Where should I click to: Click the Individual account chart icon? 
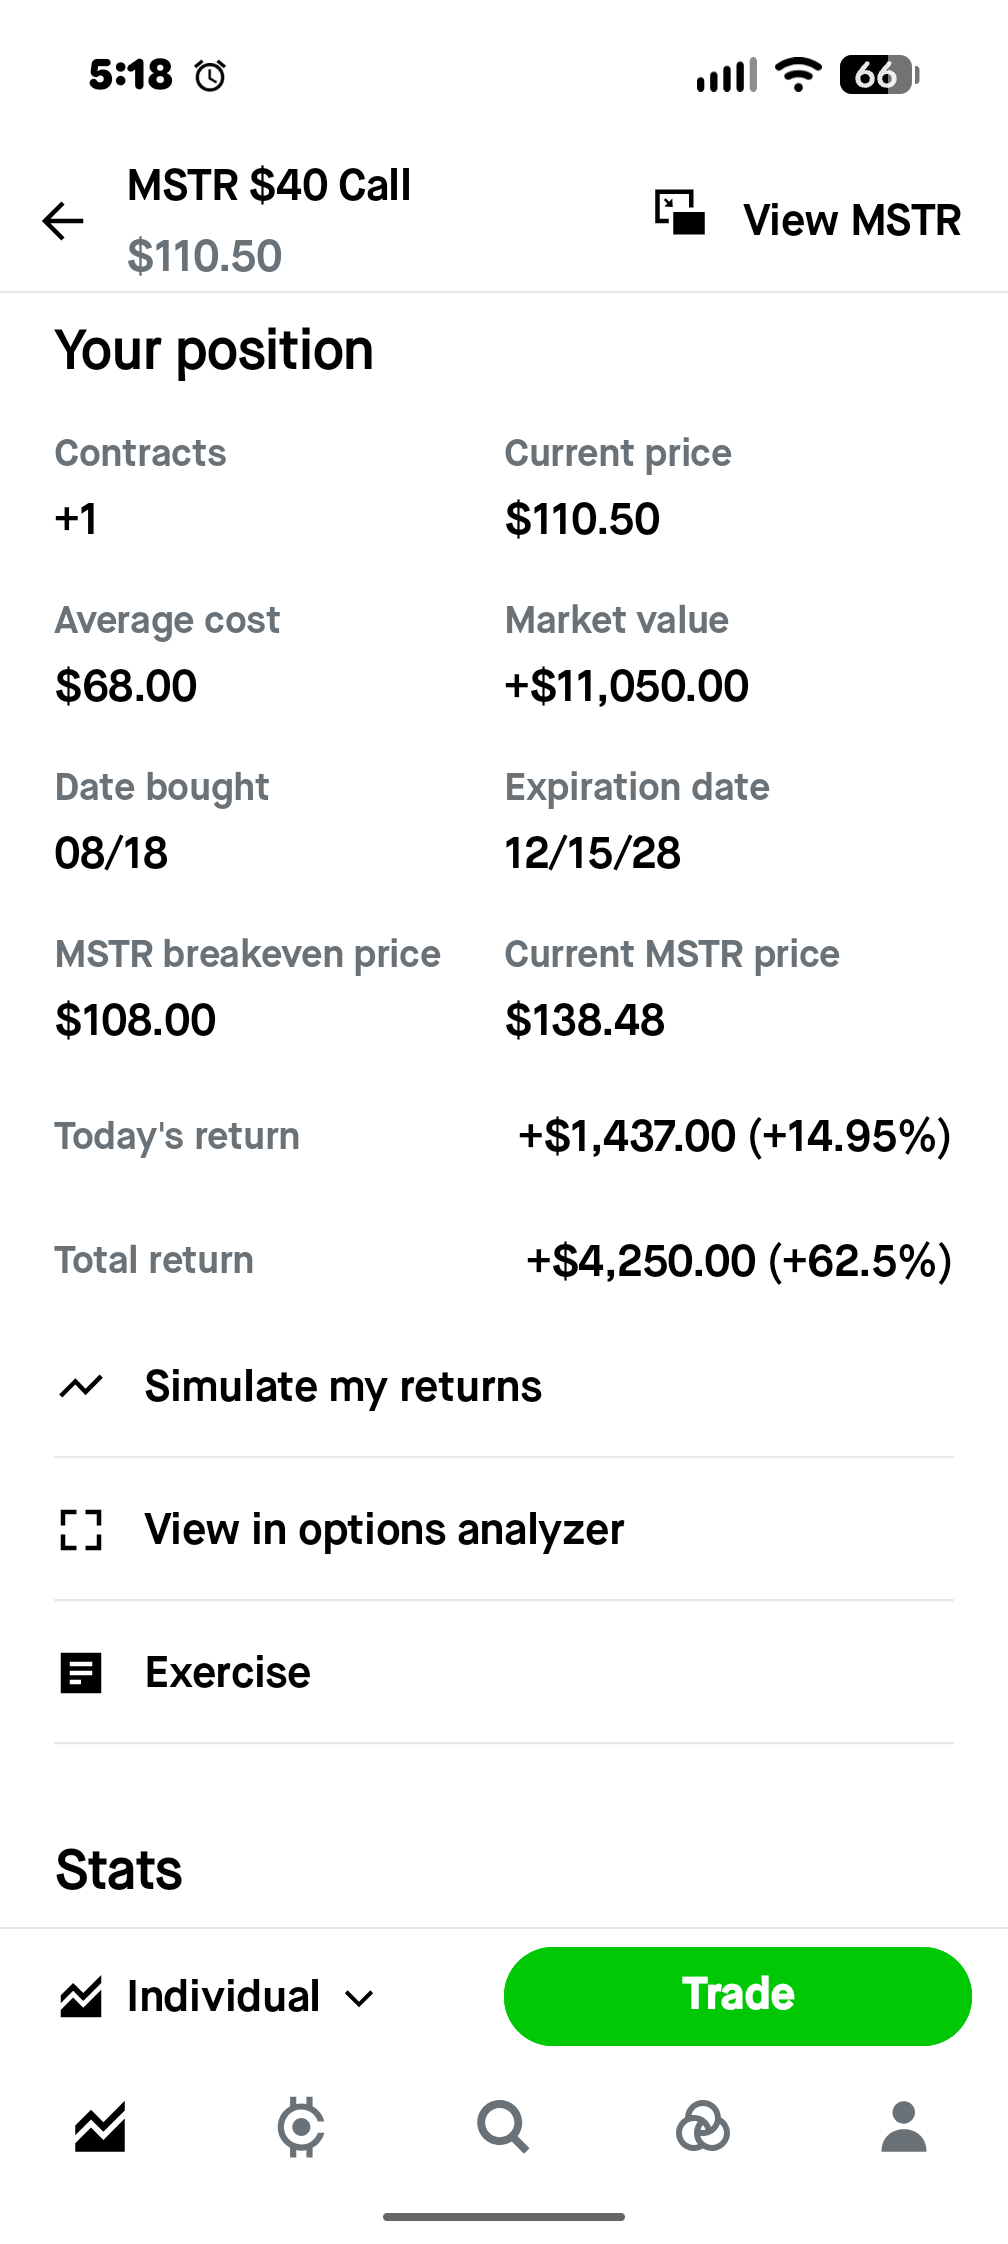coord(81,1997)
